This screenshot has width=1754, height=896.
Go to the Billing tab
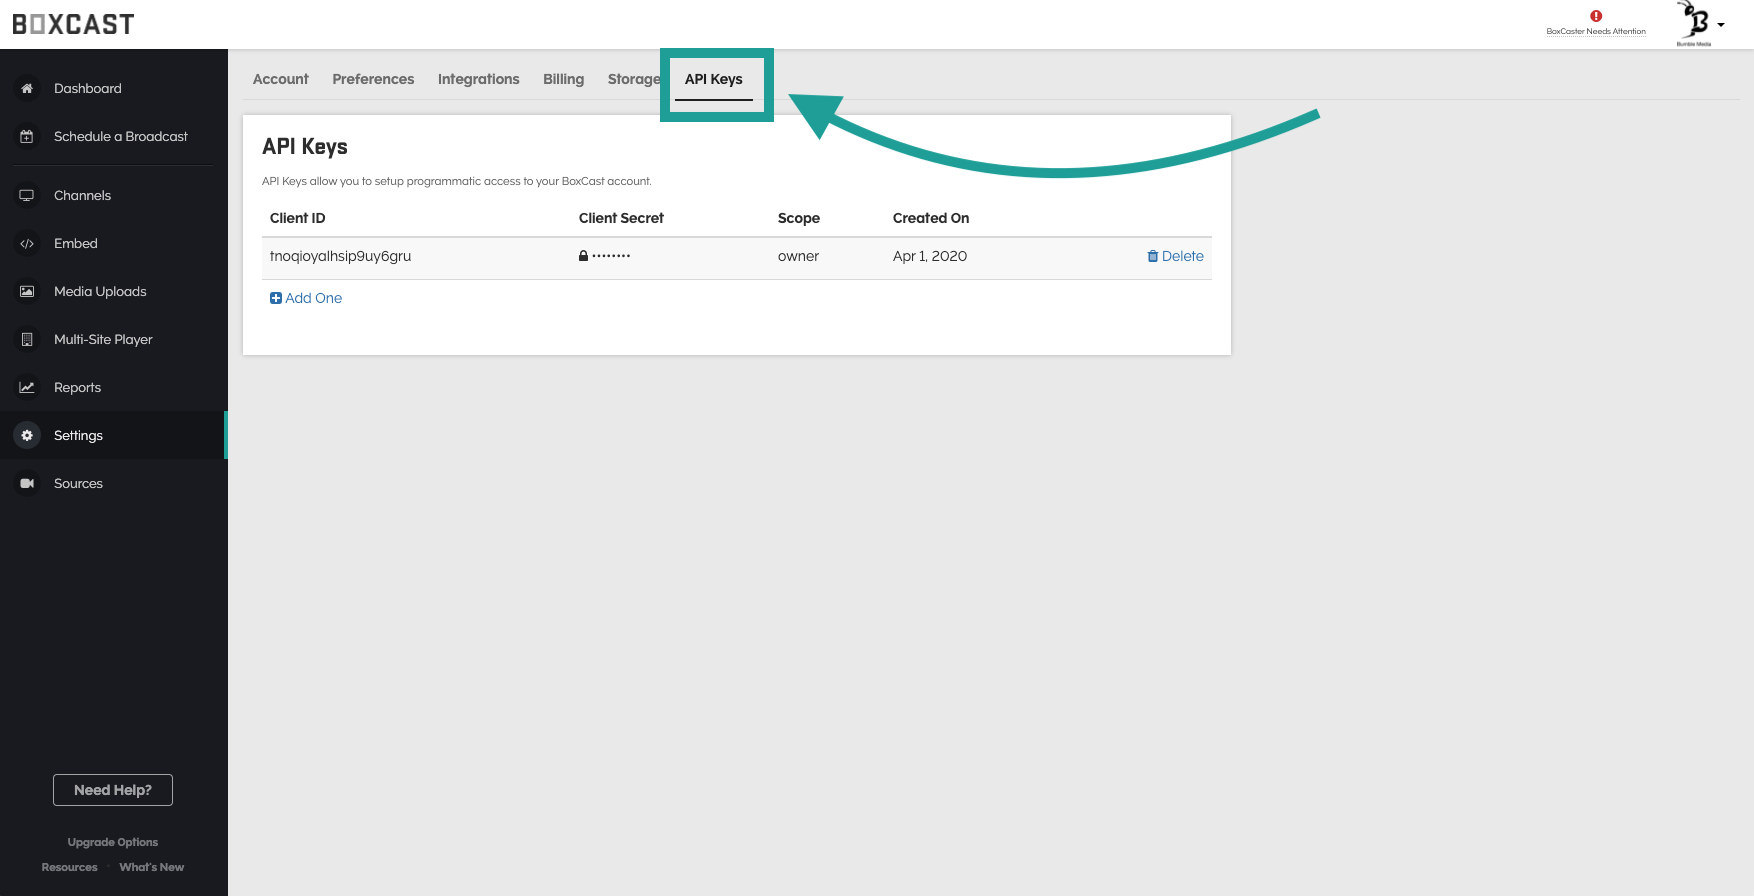pos(563,79)
